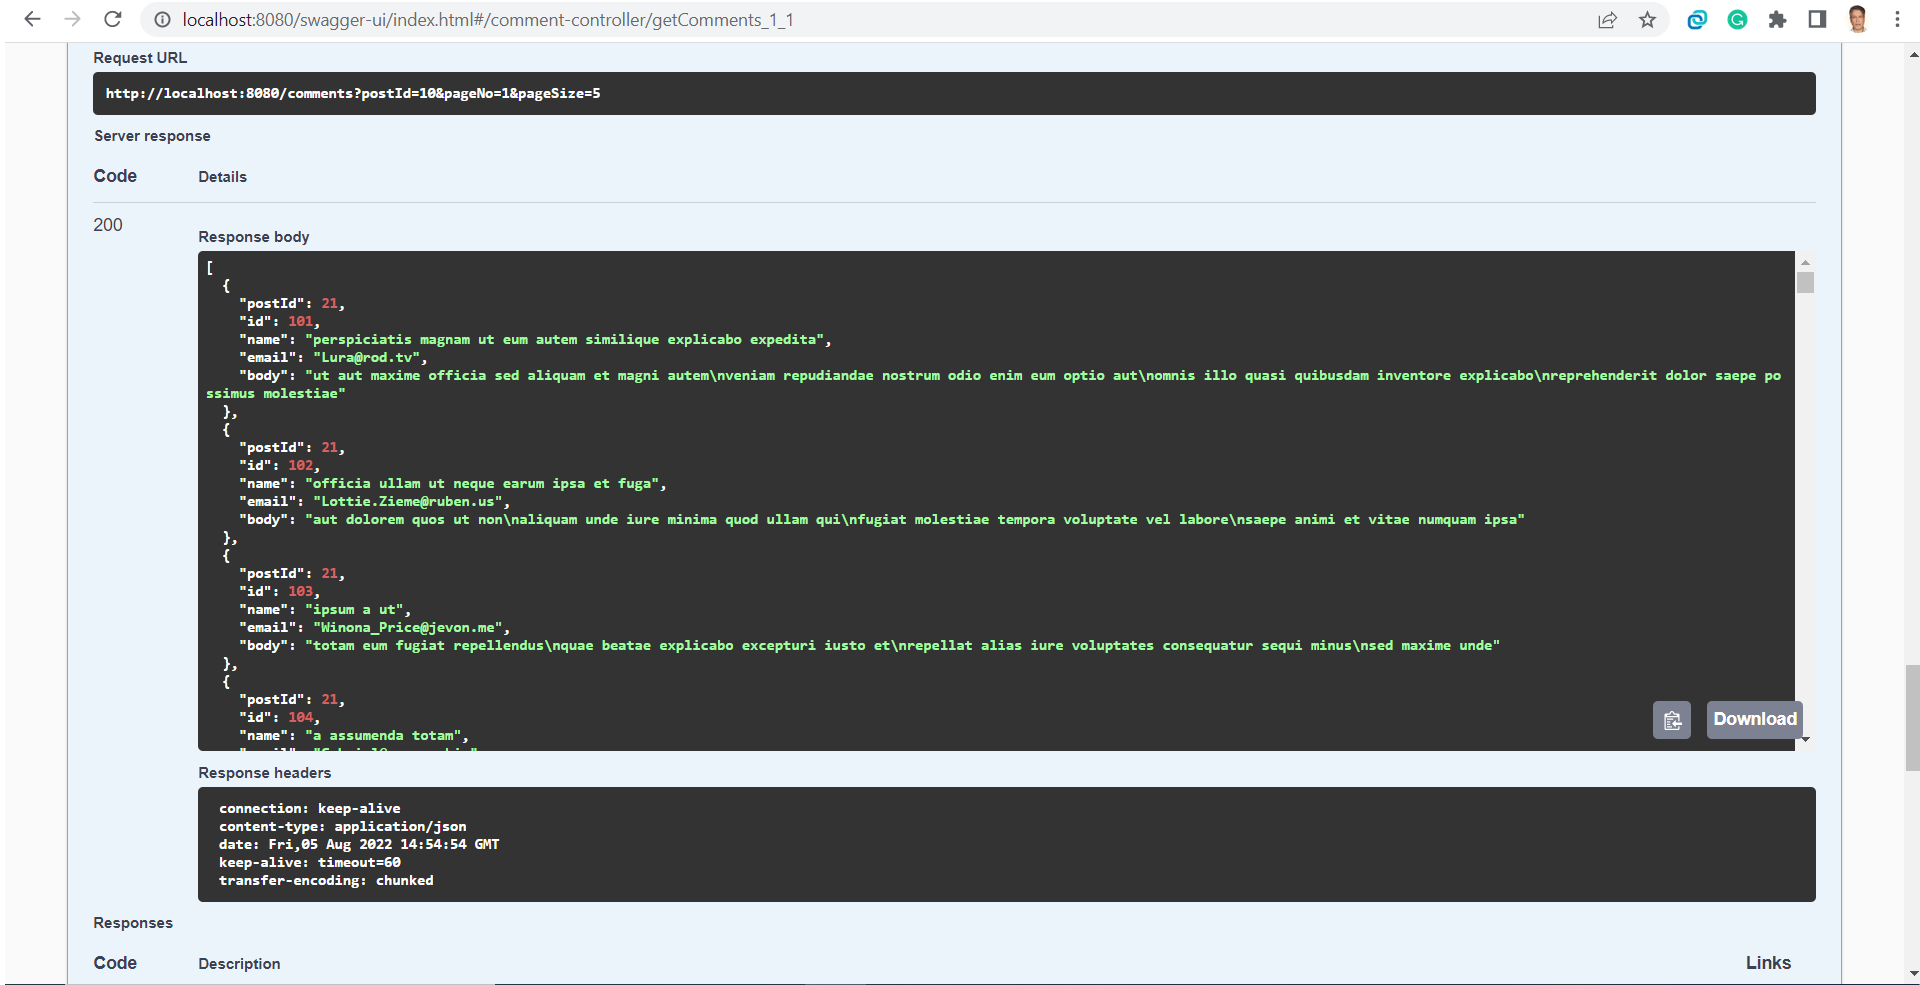Click the address bar URL
The image size is (1920, 985).
pyautogui.click(x=488, y=20)
